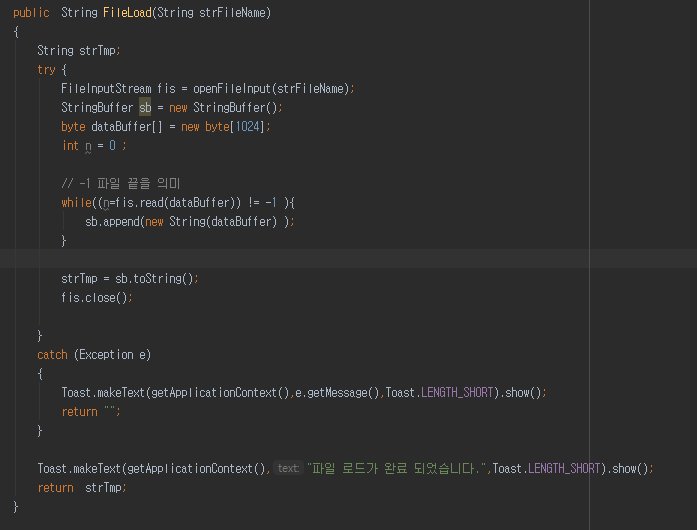Image resolution: width=697 pixels, height=530 pixels.
Task: Click the 'FileInputStream fis' declaration
Action: 118,88
